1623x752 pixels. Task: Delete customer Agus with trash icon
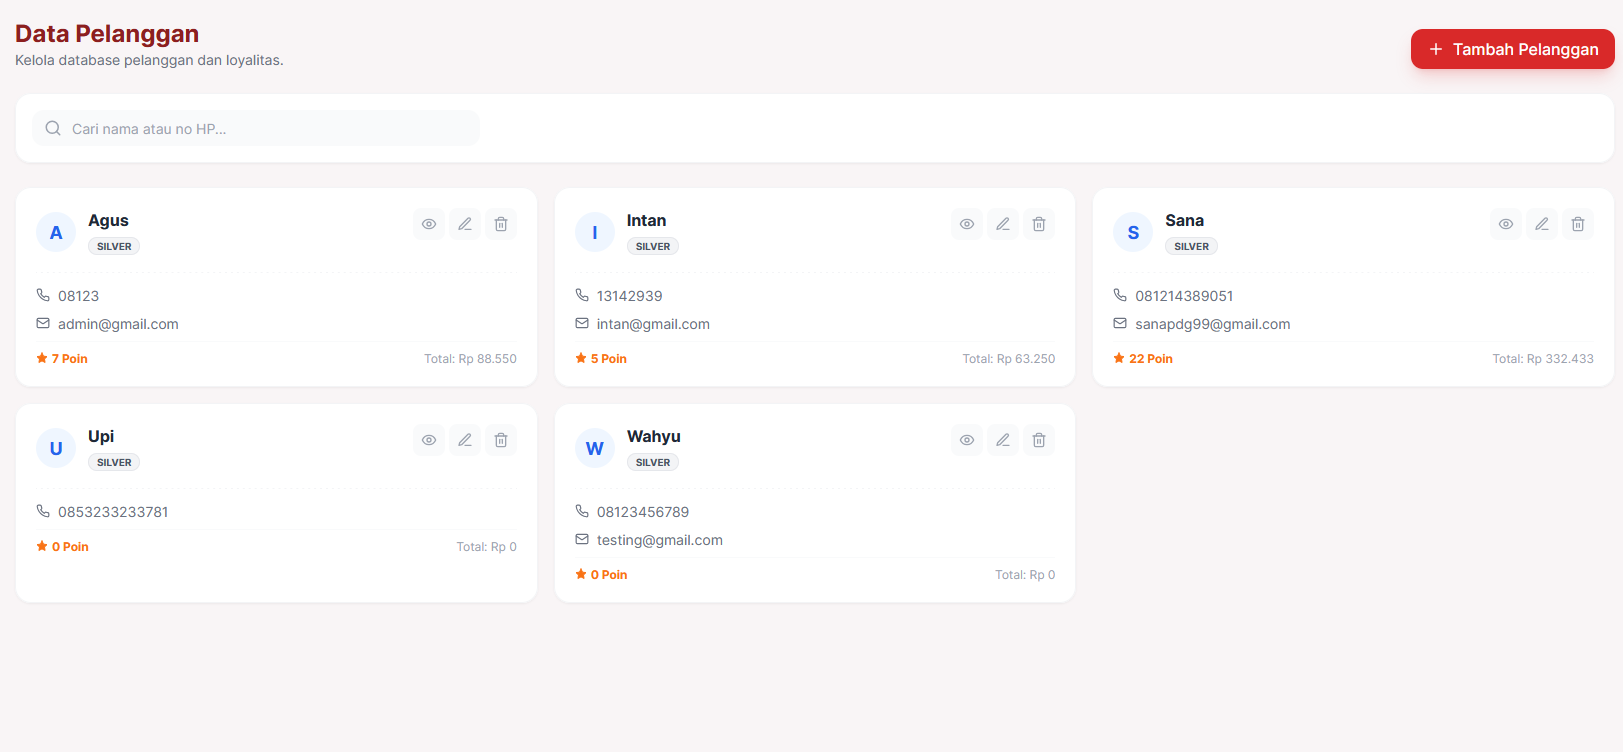501,224
